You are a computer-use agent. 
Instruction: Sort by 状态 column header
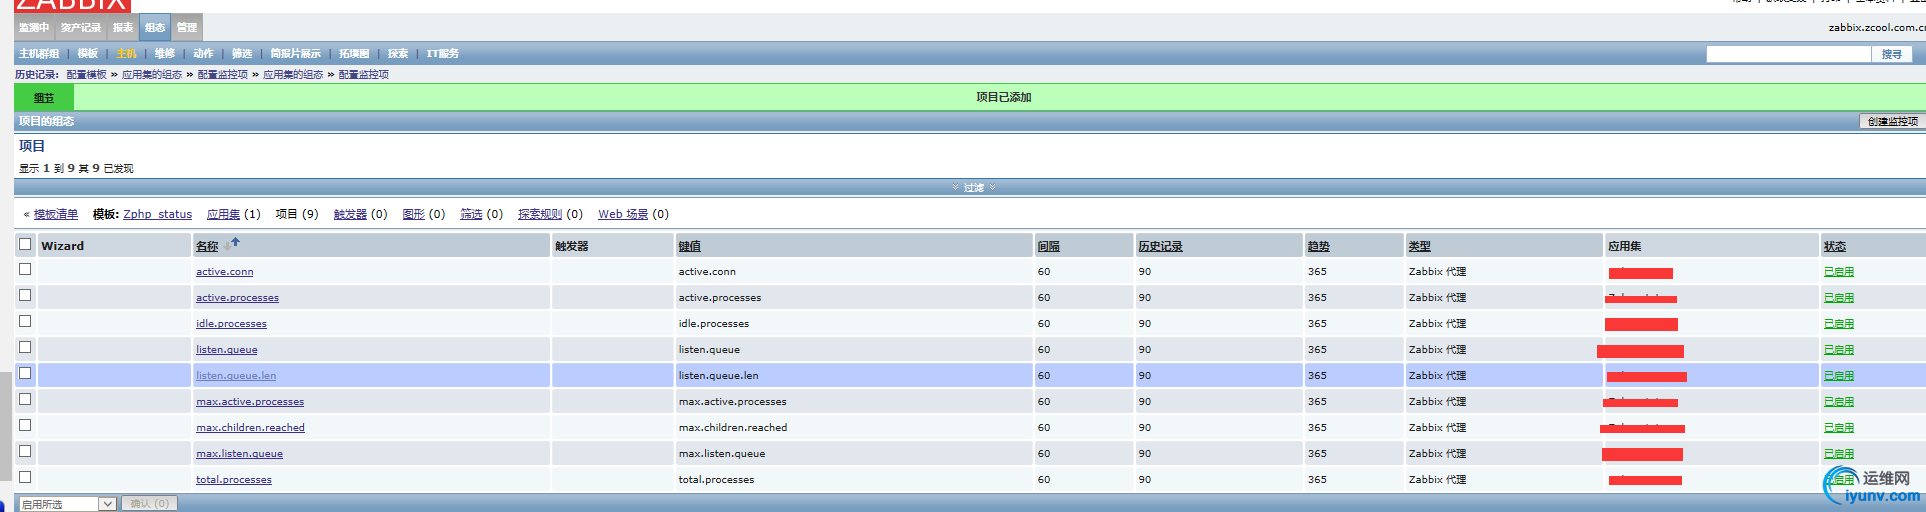click(x=1834, y=246)
